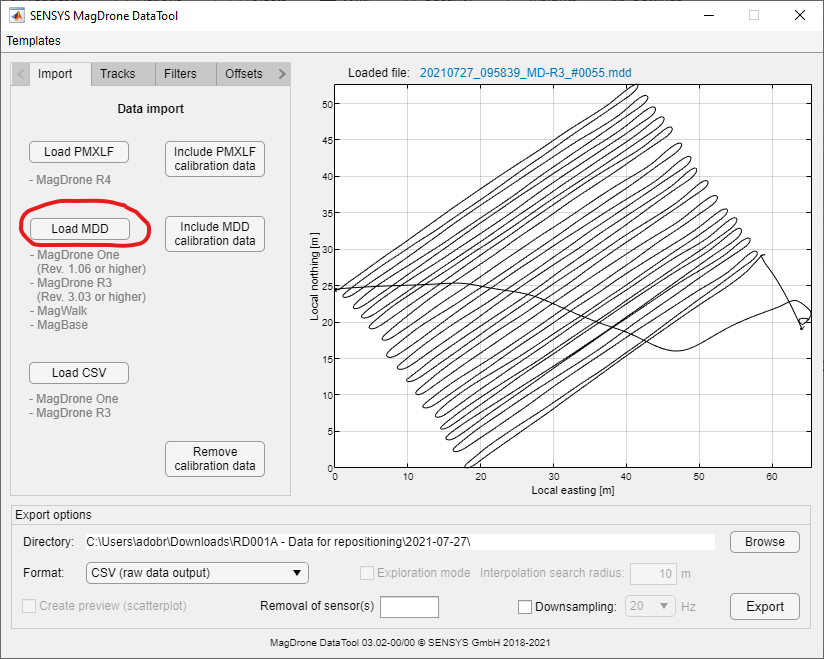The image size is (824, 659).
Task: Click the export Directory path field
Action: tap(400, 542)
